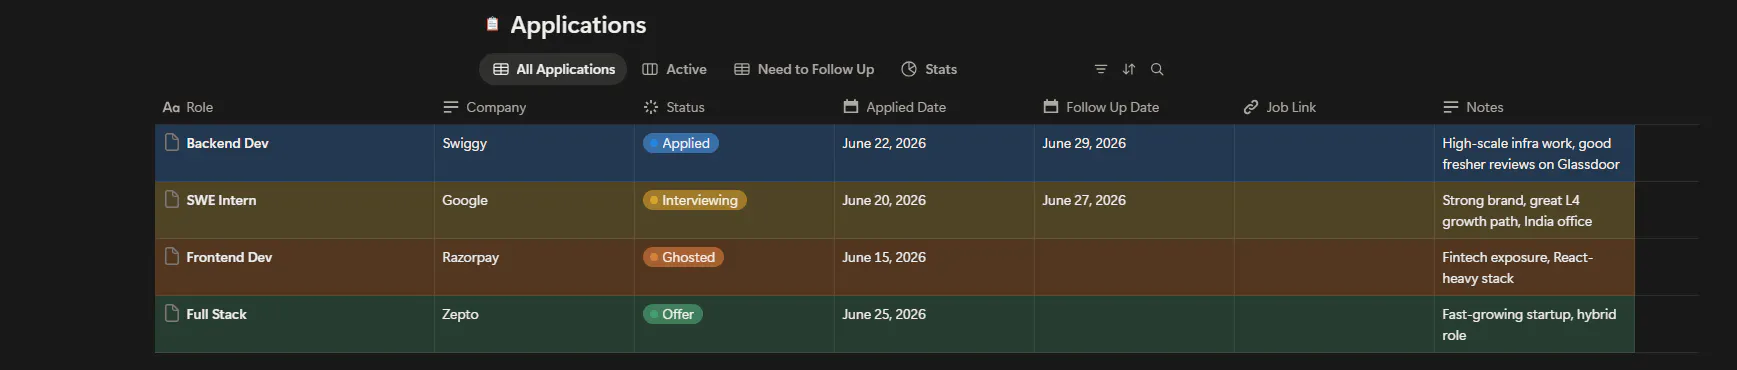Click the Frontend Dev document icon

(172, 256)
